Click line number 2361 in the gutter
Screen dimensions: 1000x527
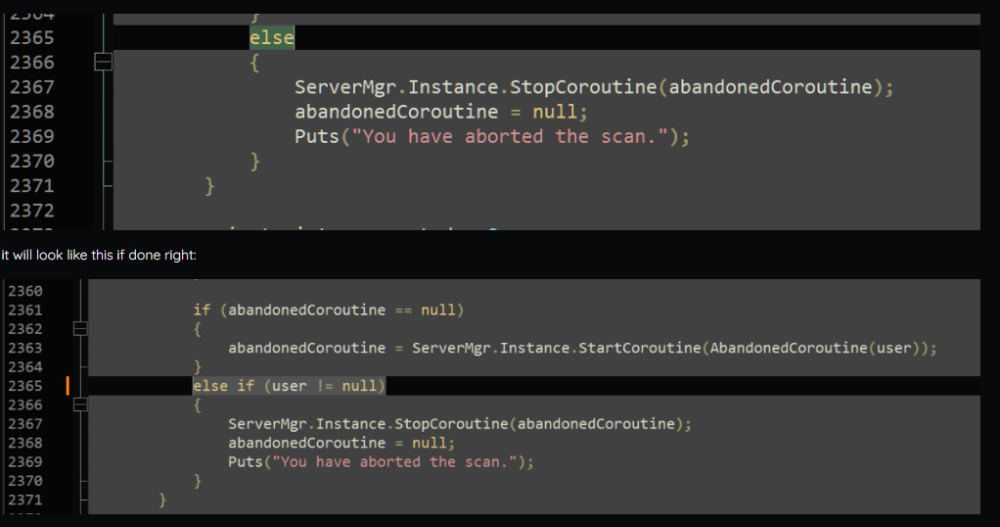[24, 310]
